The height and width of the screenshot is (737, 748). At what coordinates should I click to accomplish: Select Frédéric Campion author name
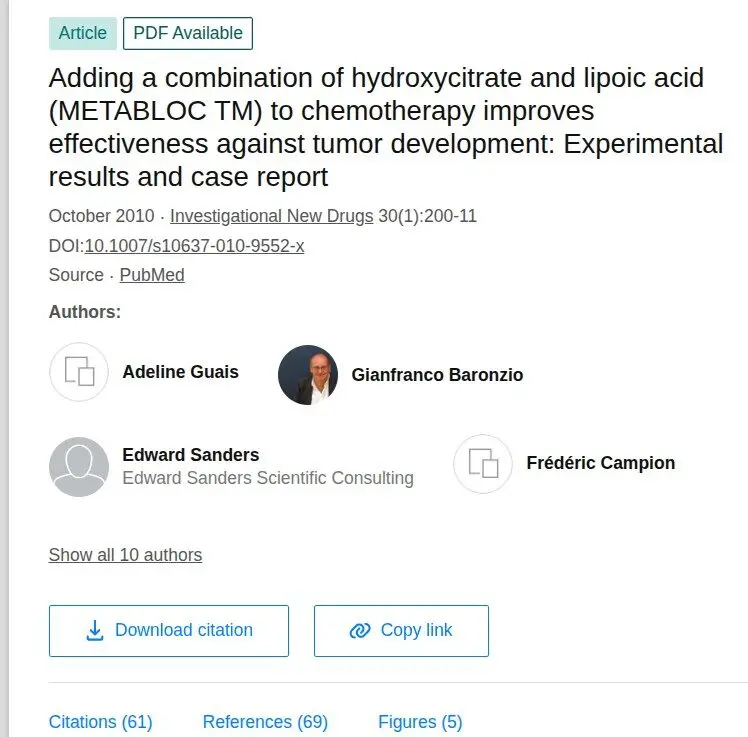click(x=601, y=463)
